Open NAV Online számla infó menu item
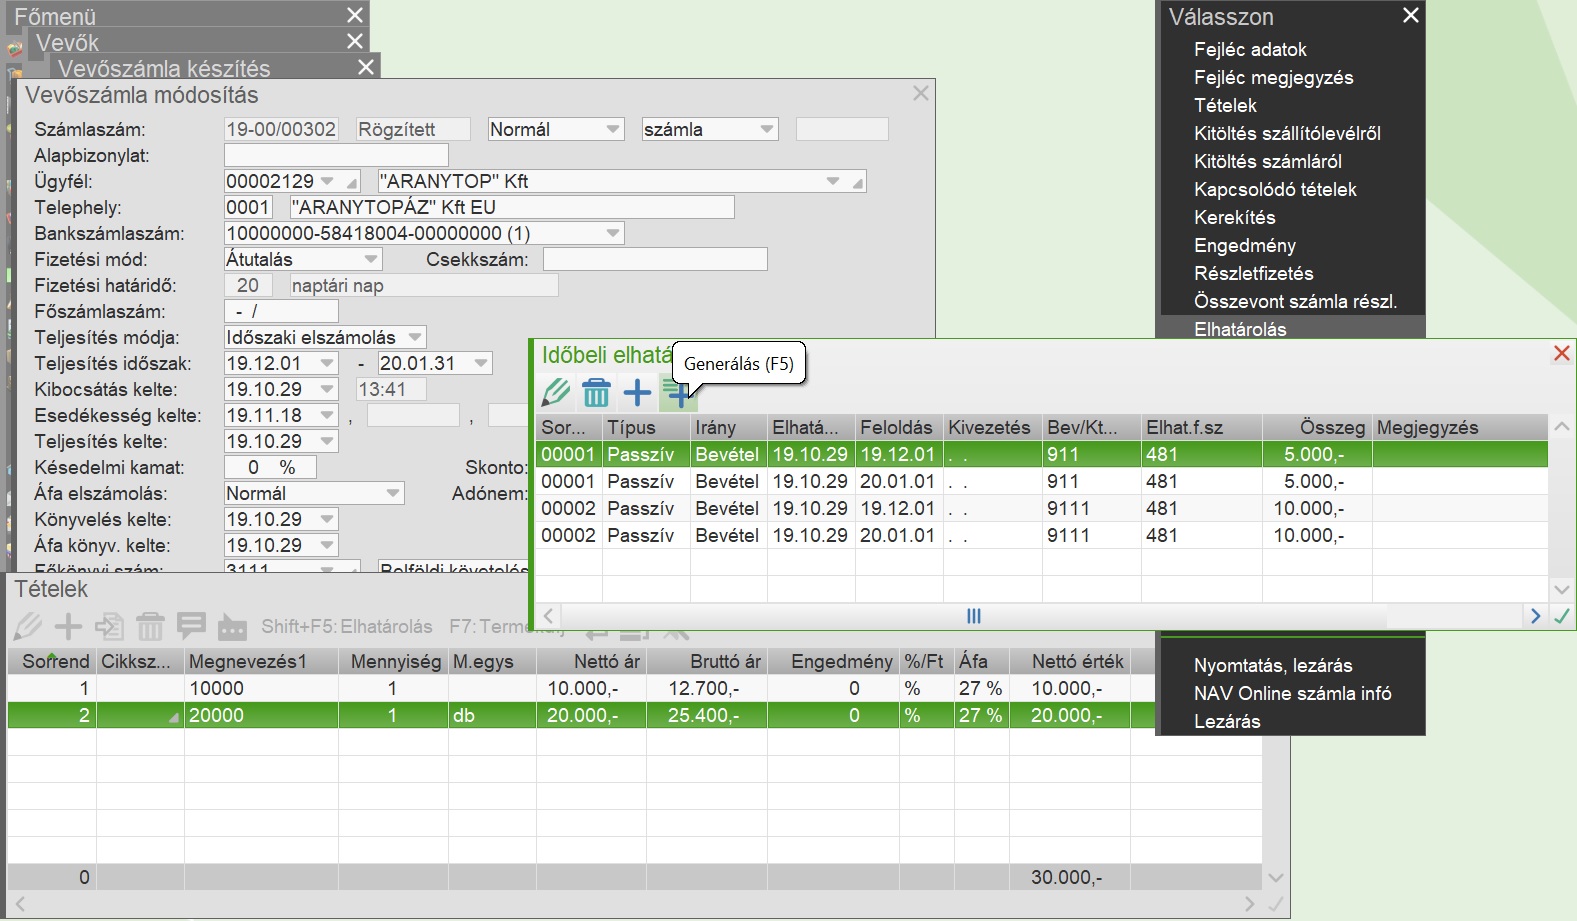 point(1292,693)
